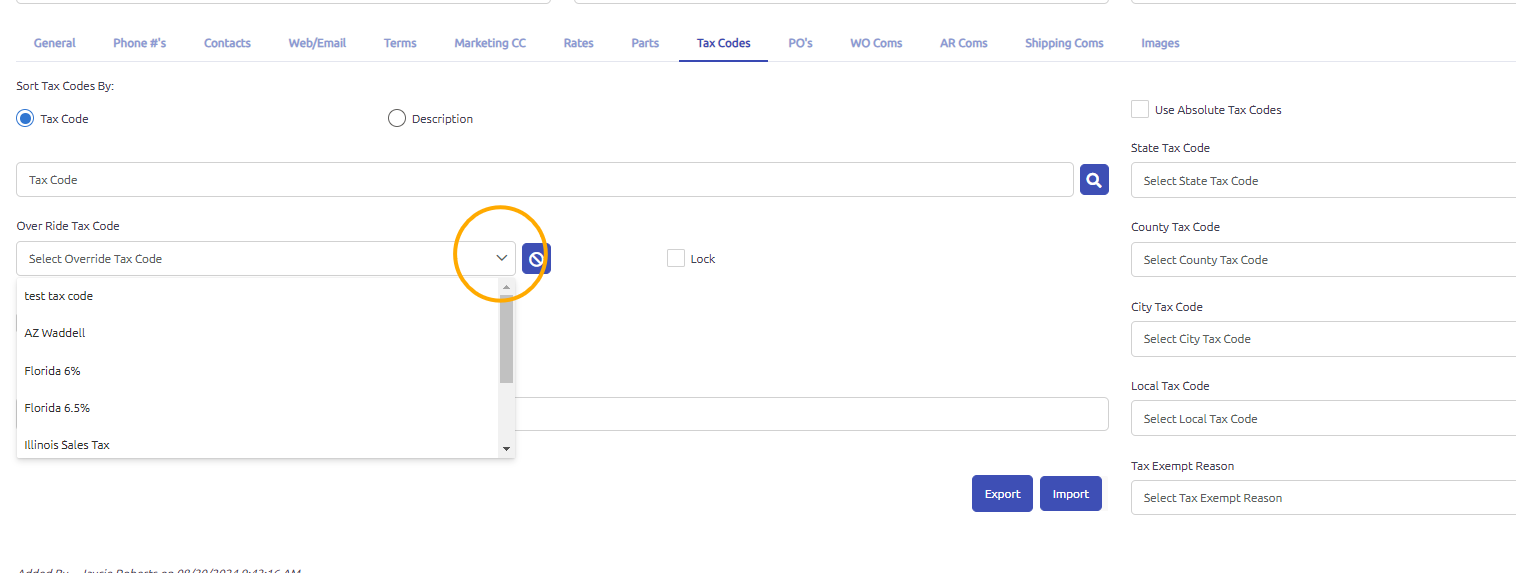Choose 'Illinois Sales Tax' override option
Viewport: 1516px width, 573px height.
258,445
